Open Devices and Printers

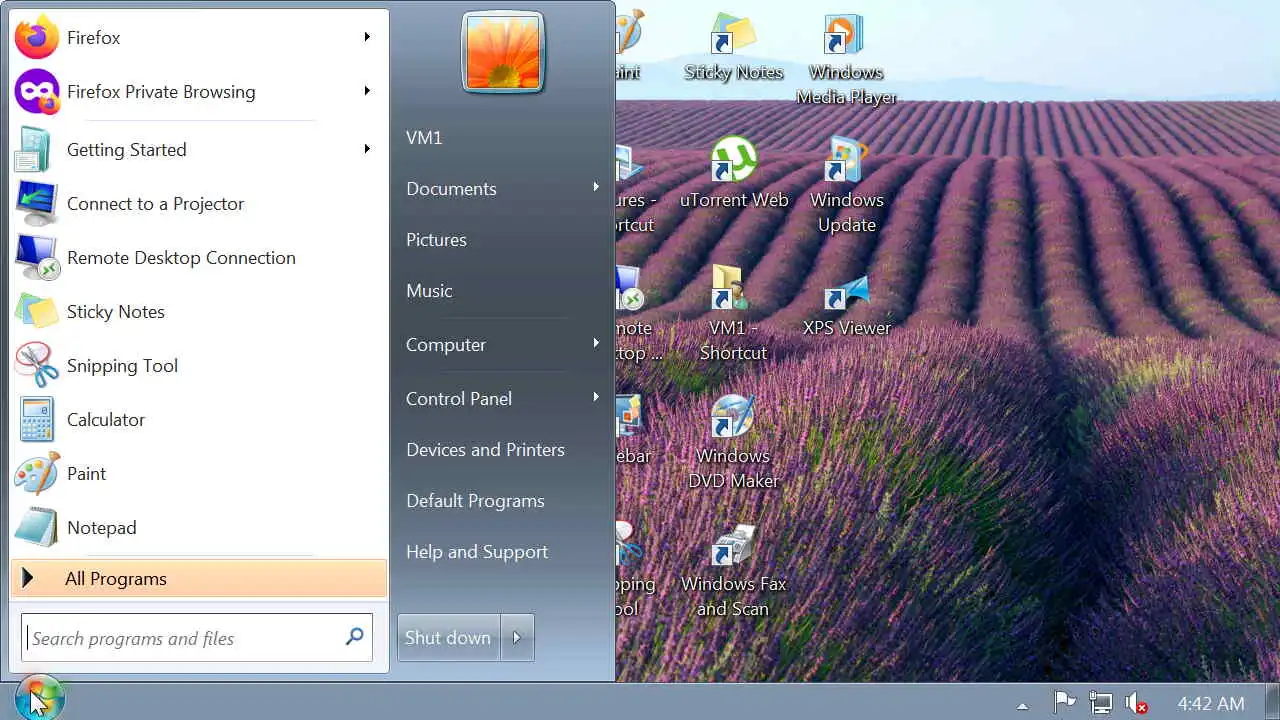tap(485, 450)
